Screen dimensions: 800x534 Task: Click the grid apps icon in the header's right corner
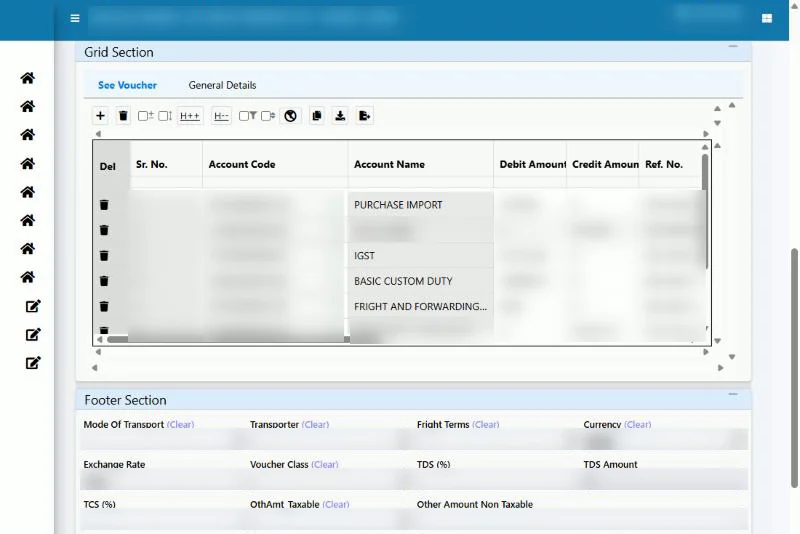click(x=766, y=18)
